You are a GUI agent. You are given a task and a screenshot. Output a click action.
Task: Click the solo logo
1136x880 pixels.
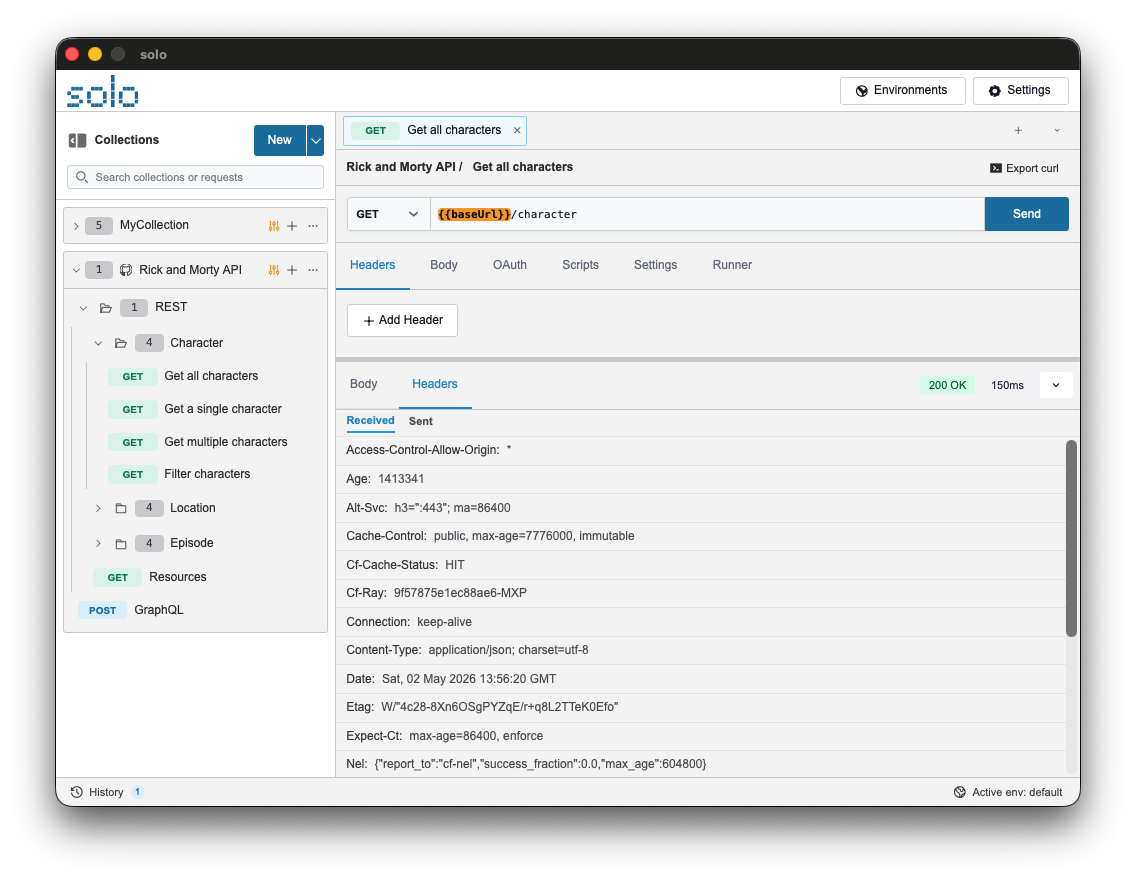click(x=102, y=92)
